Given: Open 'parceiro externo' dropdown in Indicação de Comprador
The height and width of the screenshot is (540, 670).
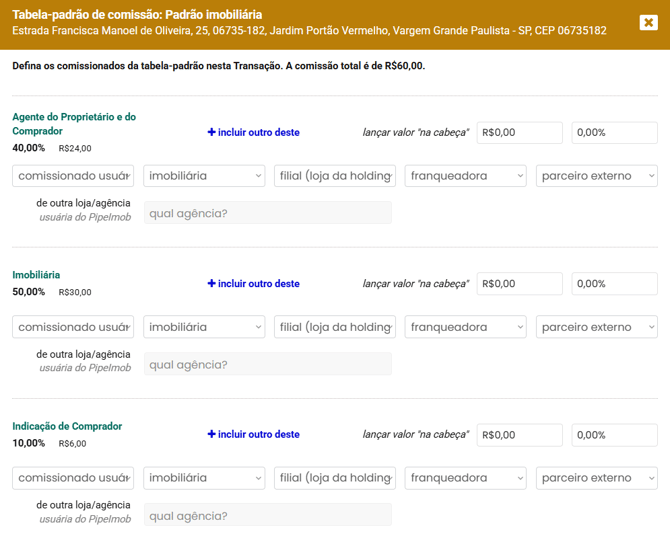Looking at the screenshot, I should (597, 478).
